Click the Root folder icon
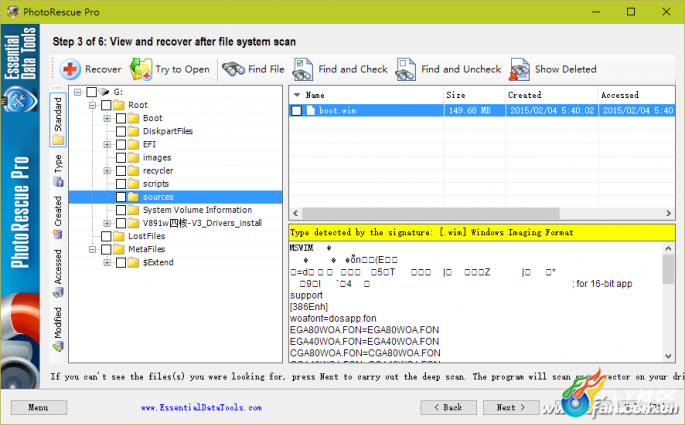The width and height of the screenshot is (685, 425). click(x=119, y=105)
